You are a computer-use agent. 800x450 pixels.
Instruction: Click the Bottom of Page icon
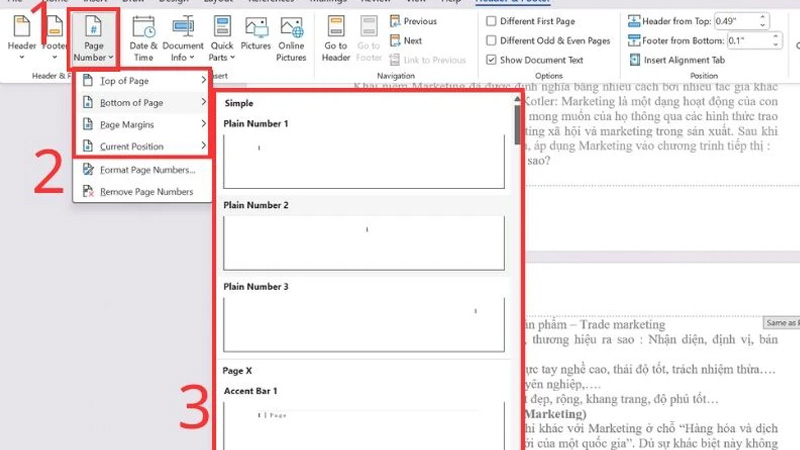pos(88,102)
